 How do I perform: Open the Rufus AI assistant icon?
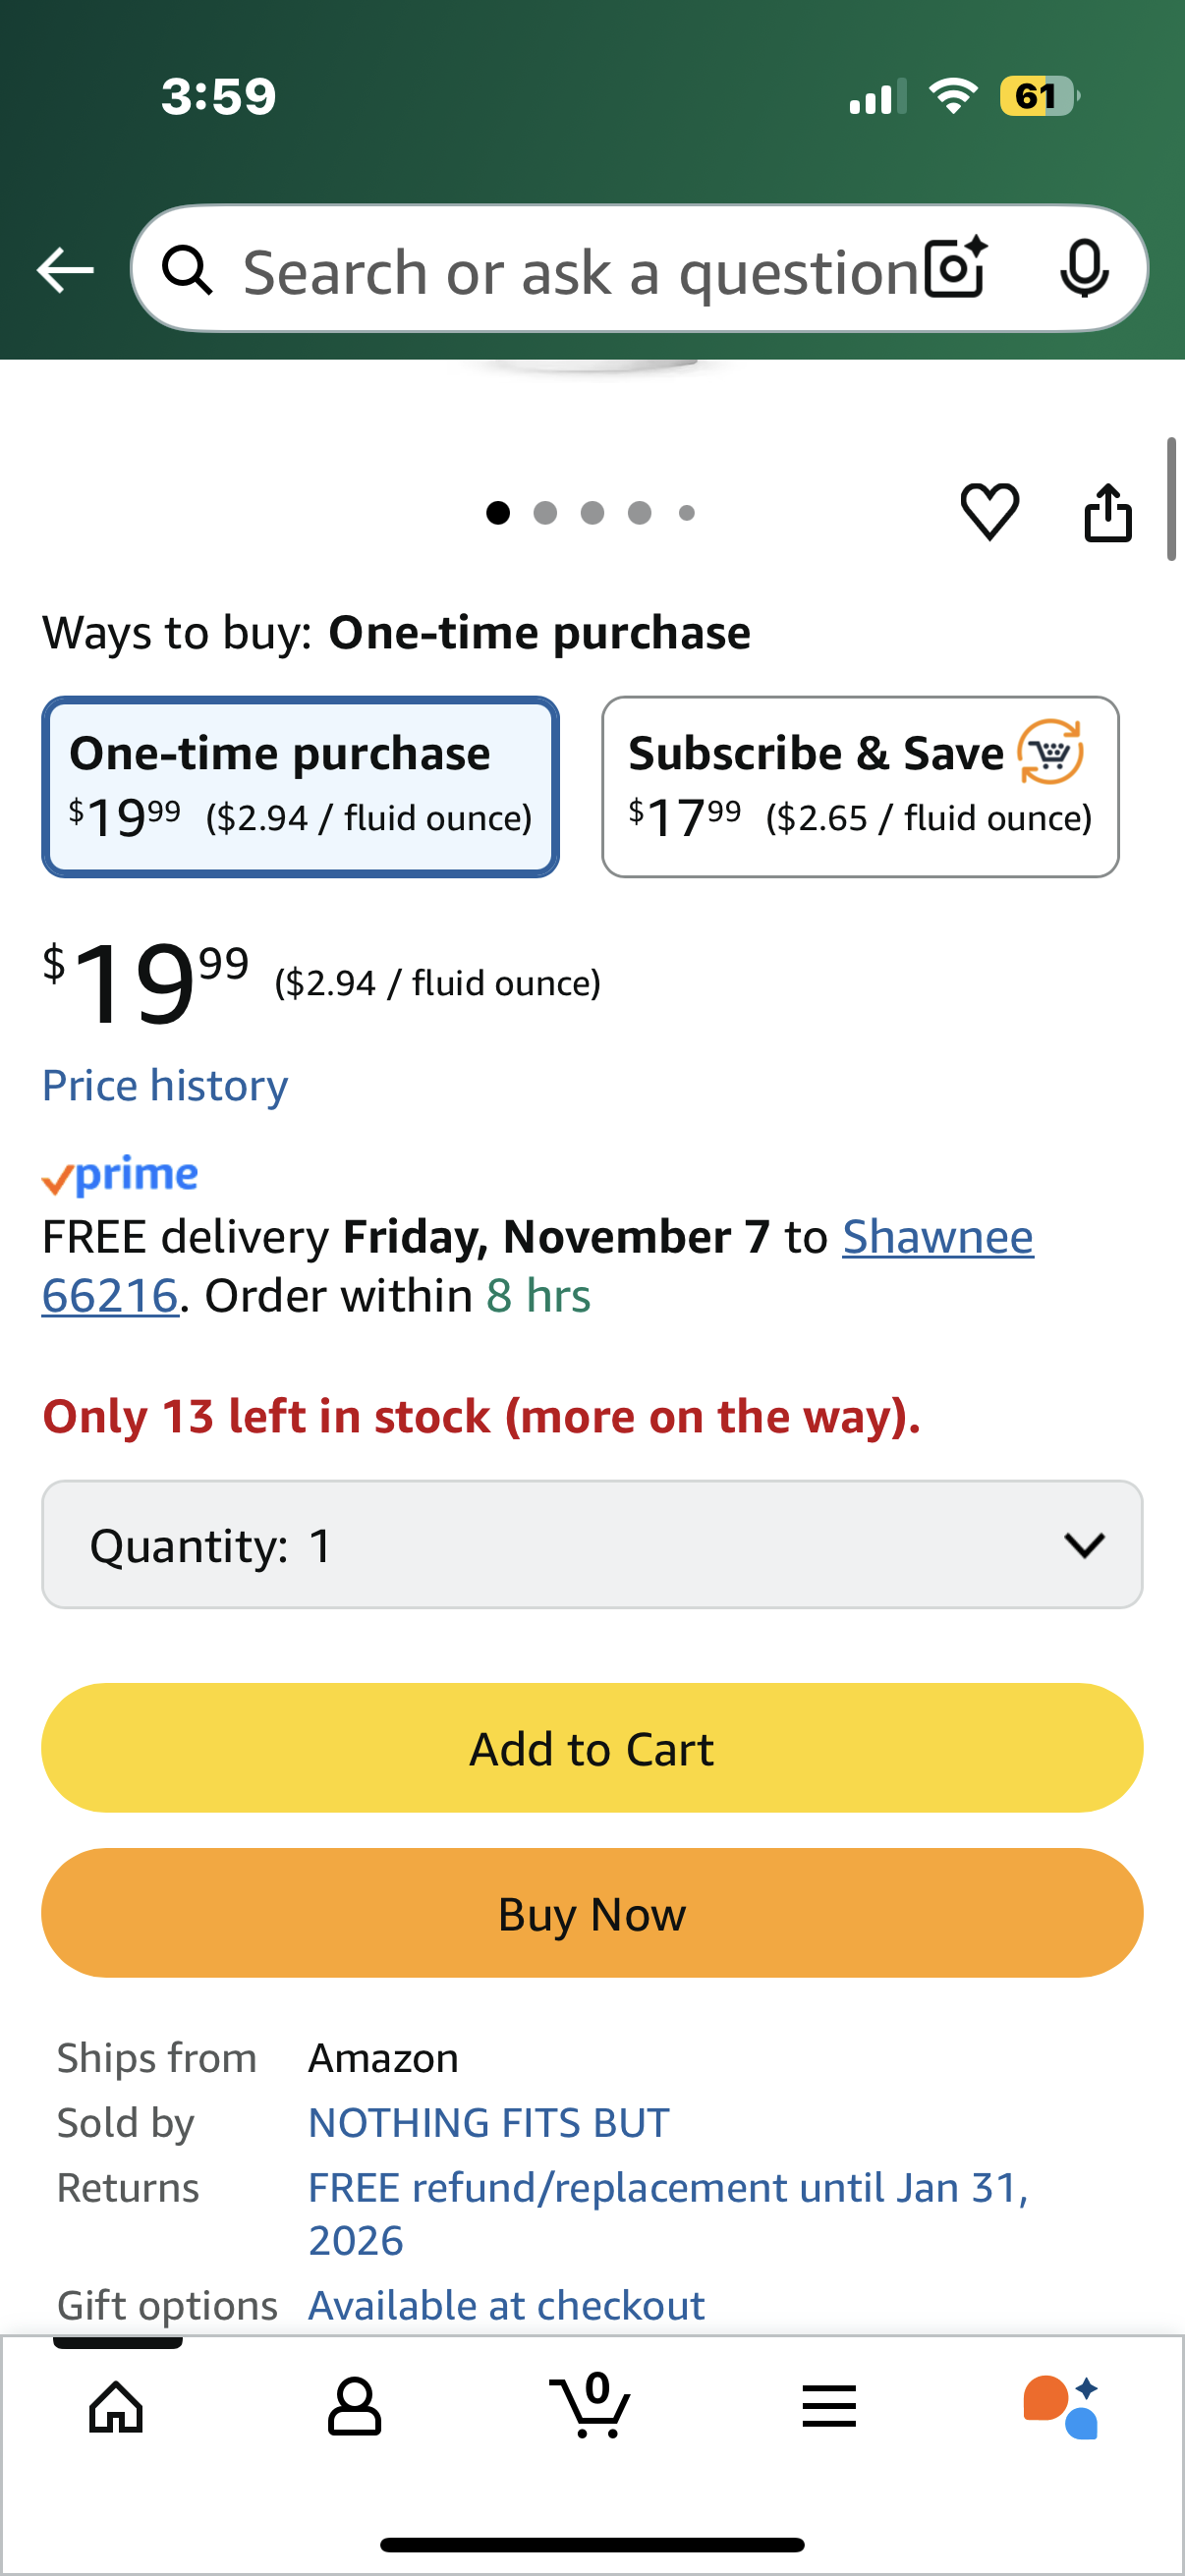(x=1062, y=2406)
